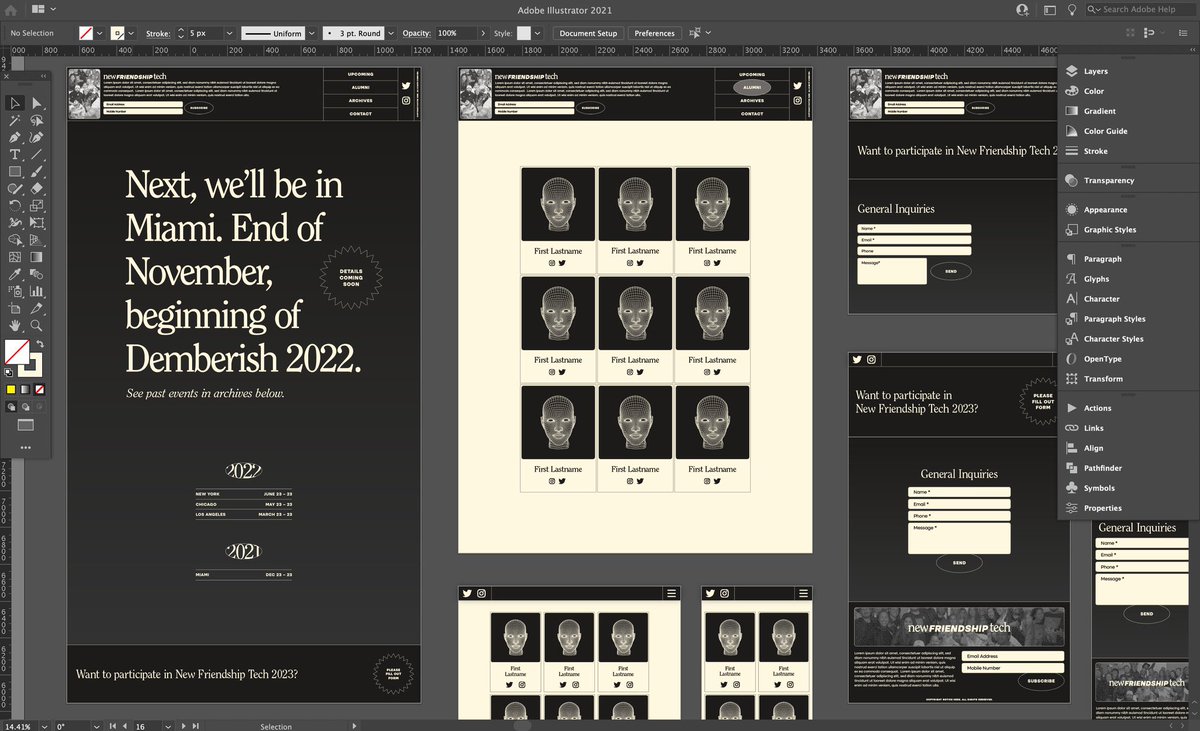Screen dimensions: 1200x731
Task: Go to the previous artboard
Action: click(x=126, y=726)
